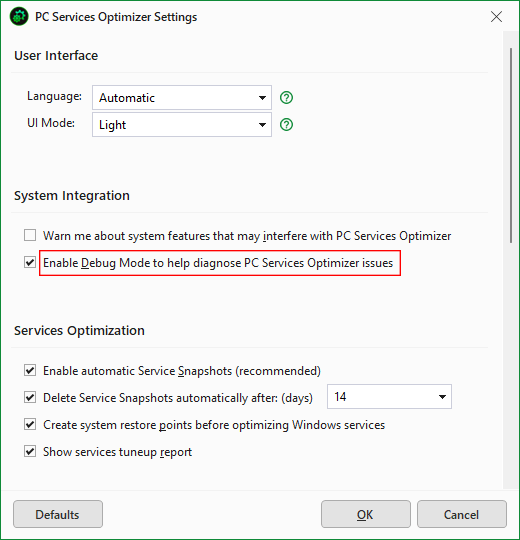Click the UI Mode: label

click(51, 123)
